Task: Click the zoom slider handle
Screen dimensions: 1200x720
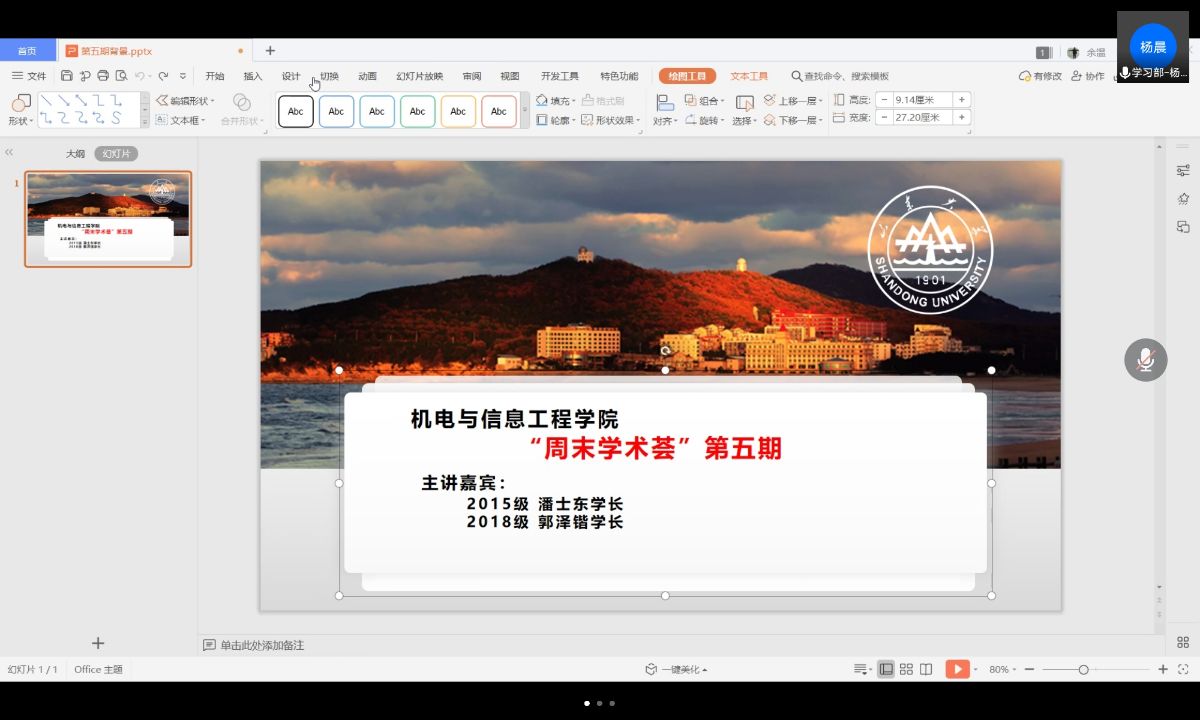Action: 1083,669
